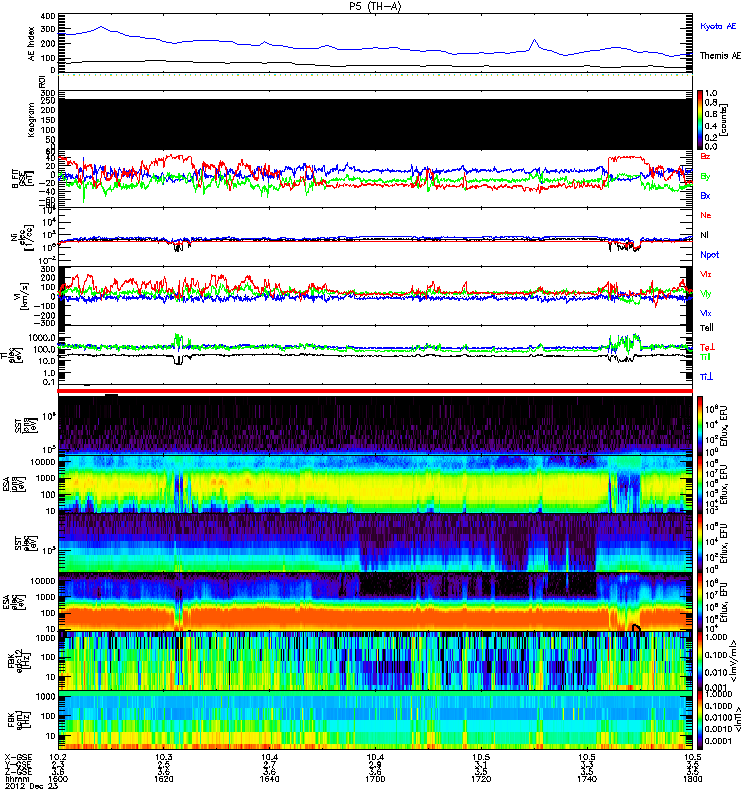Click the 10.3 X-GSE position value
This screenshot has width=750, height=800.
click(164, 757)
